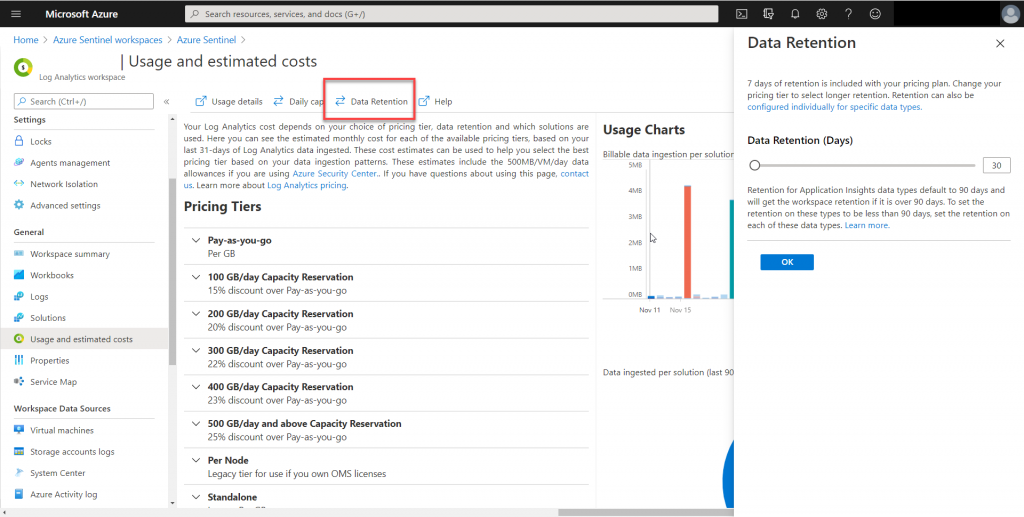Open the user account avatar
This screenshot has height=517, width=1024.
click(x=1010, y=14)
